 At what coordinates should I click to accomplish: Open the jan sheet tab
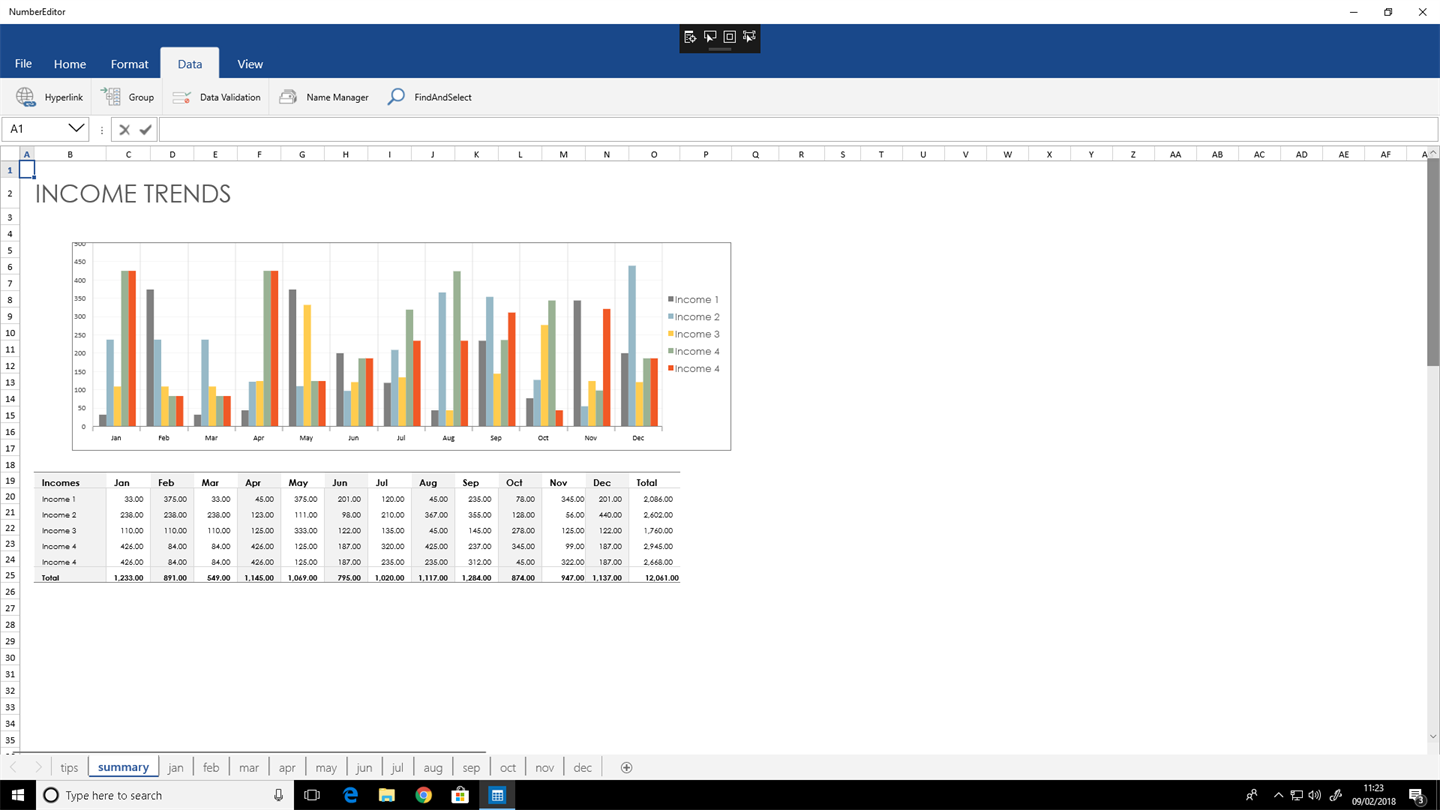pyautogui.click(x=176, y=768)
